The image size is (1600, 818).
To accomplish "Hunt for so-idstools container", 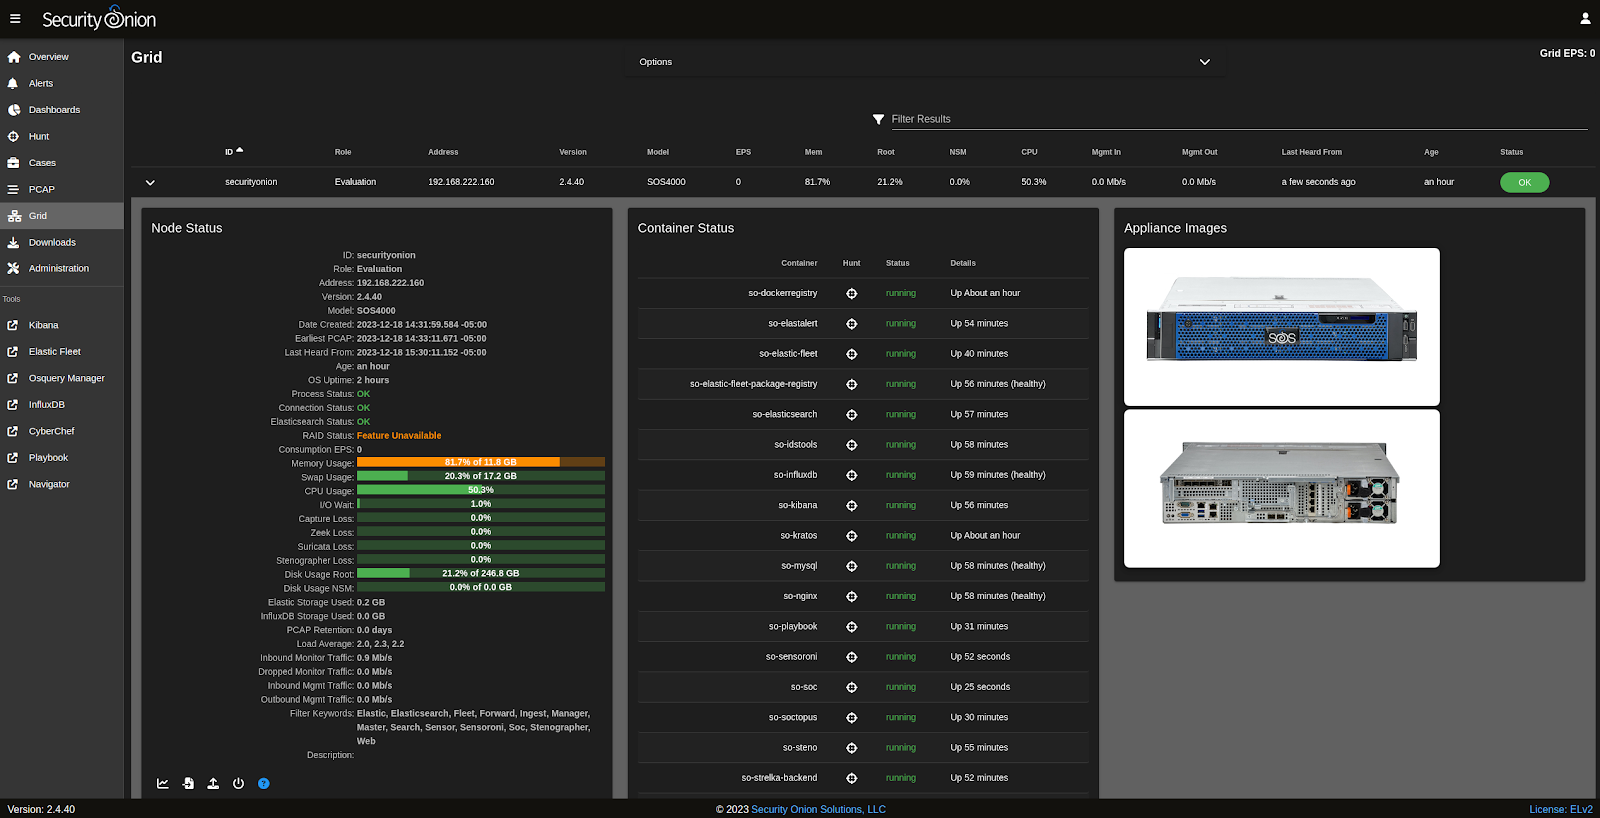I will [x=852, y=445].
